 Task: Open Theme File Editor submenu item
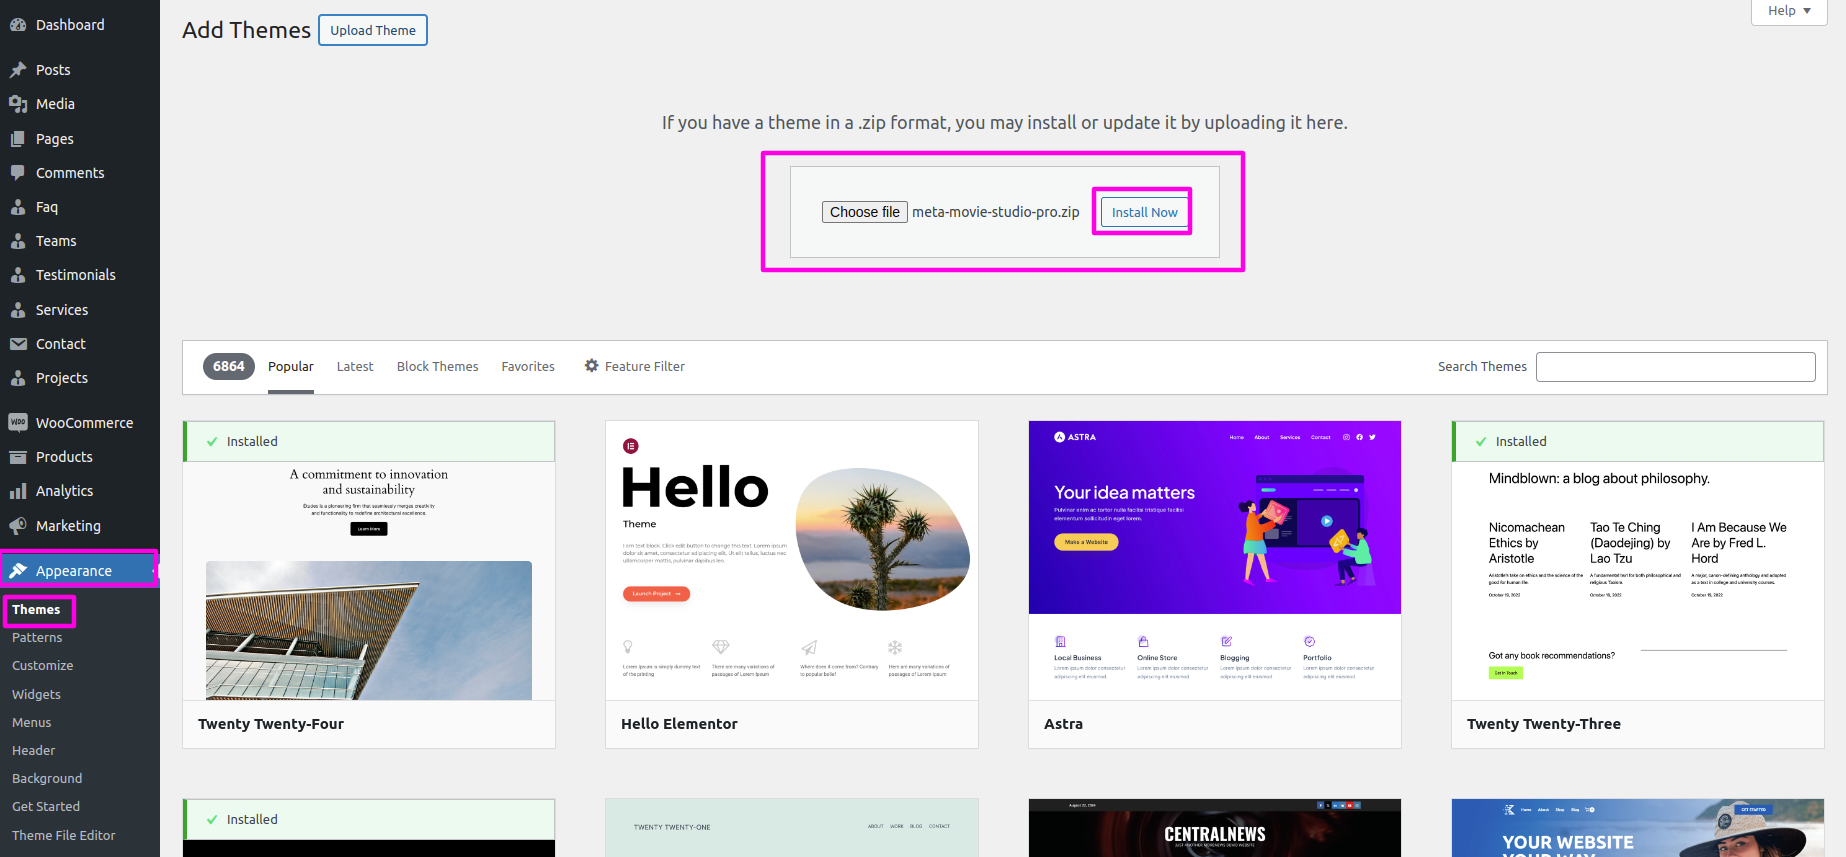click(x=64, y=835)
